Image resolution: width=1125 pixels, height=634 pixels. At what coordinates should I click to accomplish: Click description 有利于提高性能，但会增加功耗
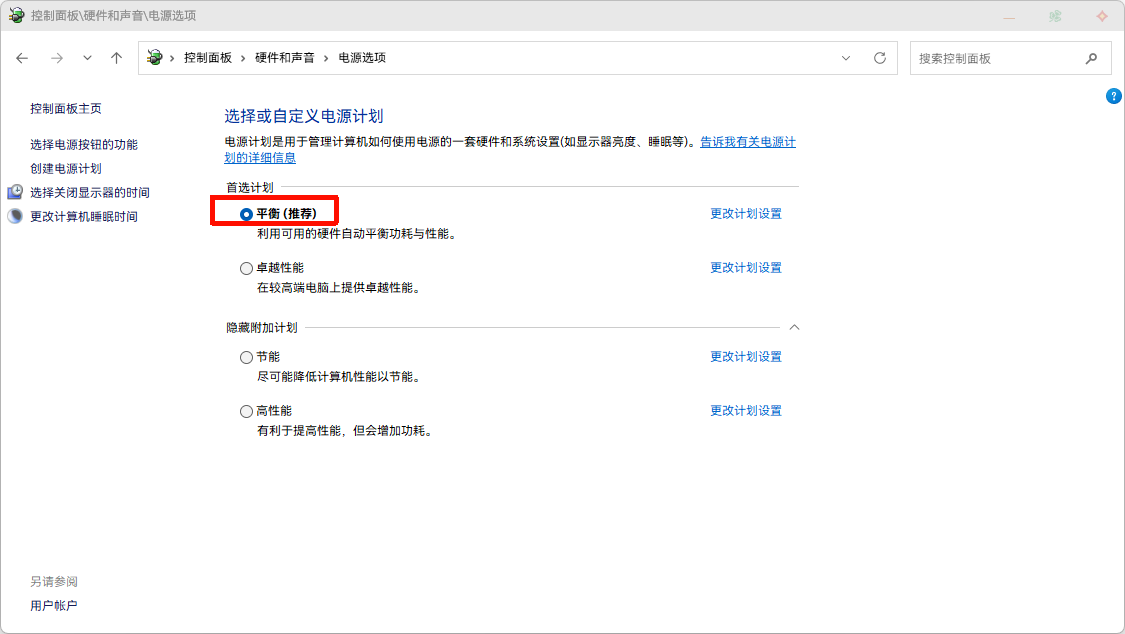(x=344, y=431)
